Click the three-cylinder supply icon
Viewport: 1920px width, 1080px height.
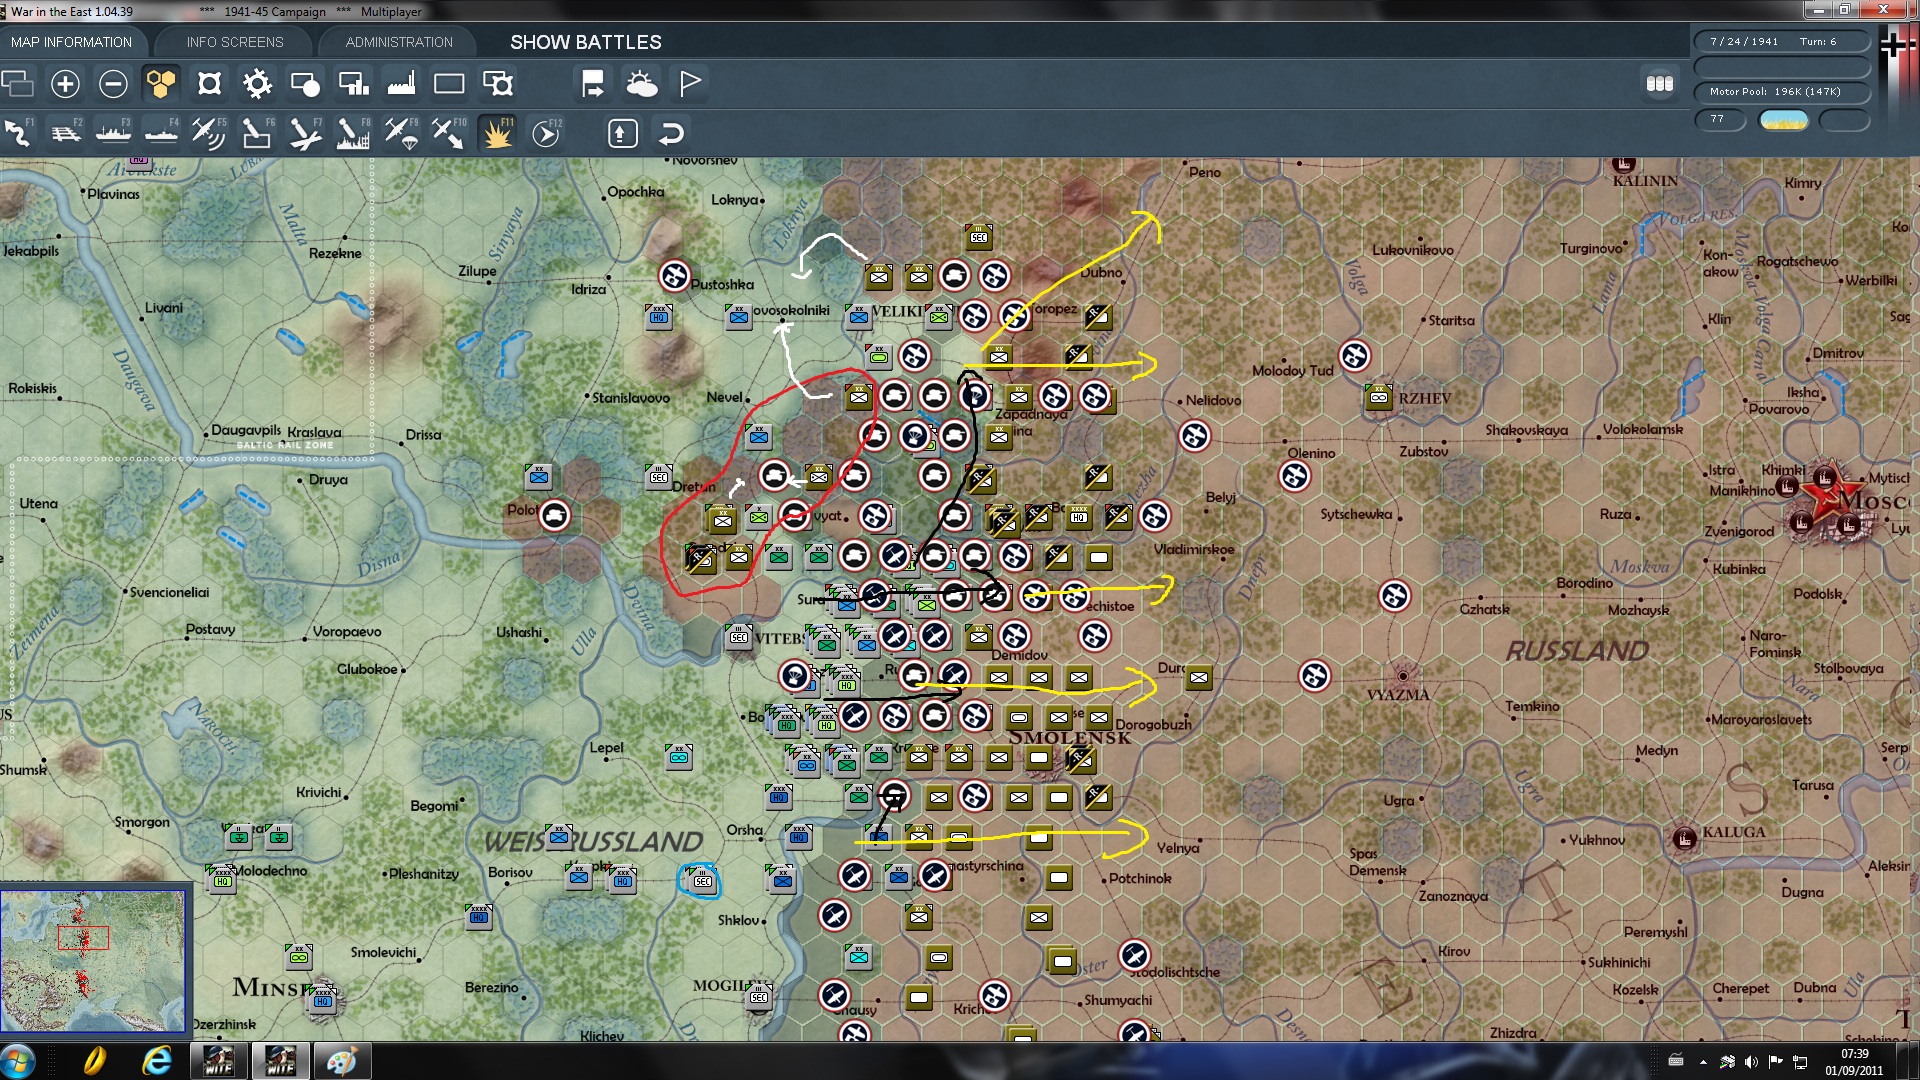point(1660,84)
